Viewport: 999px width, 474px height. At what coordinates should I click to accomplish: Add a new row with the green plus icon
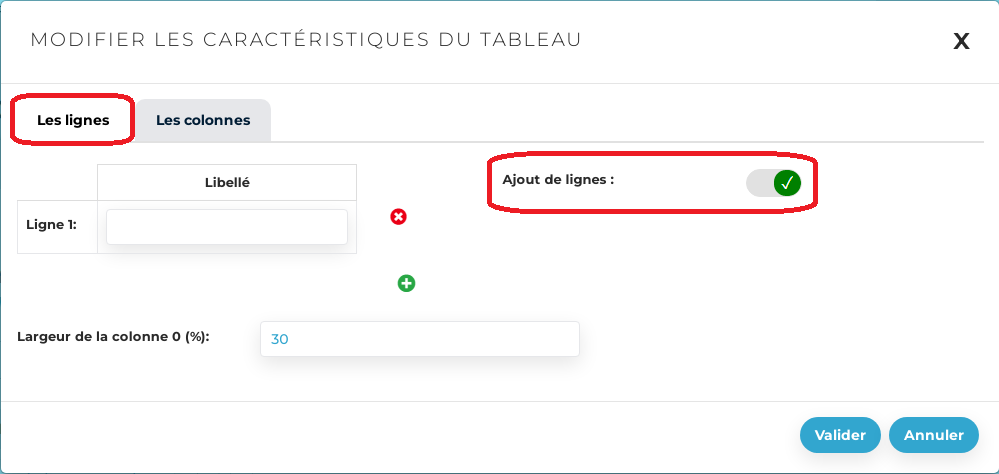point(407,283)
